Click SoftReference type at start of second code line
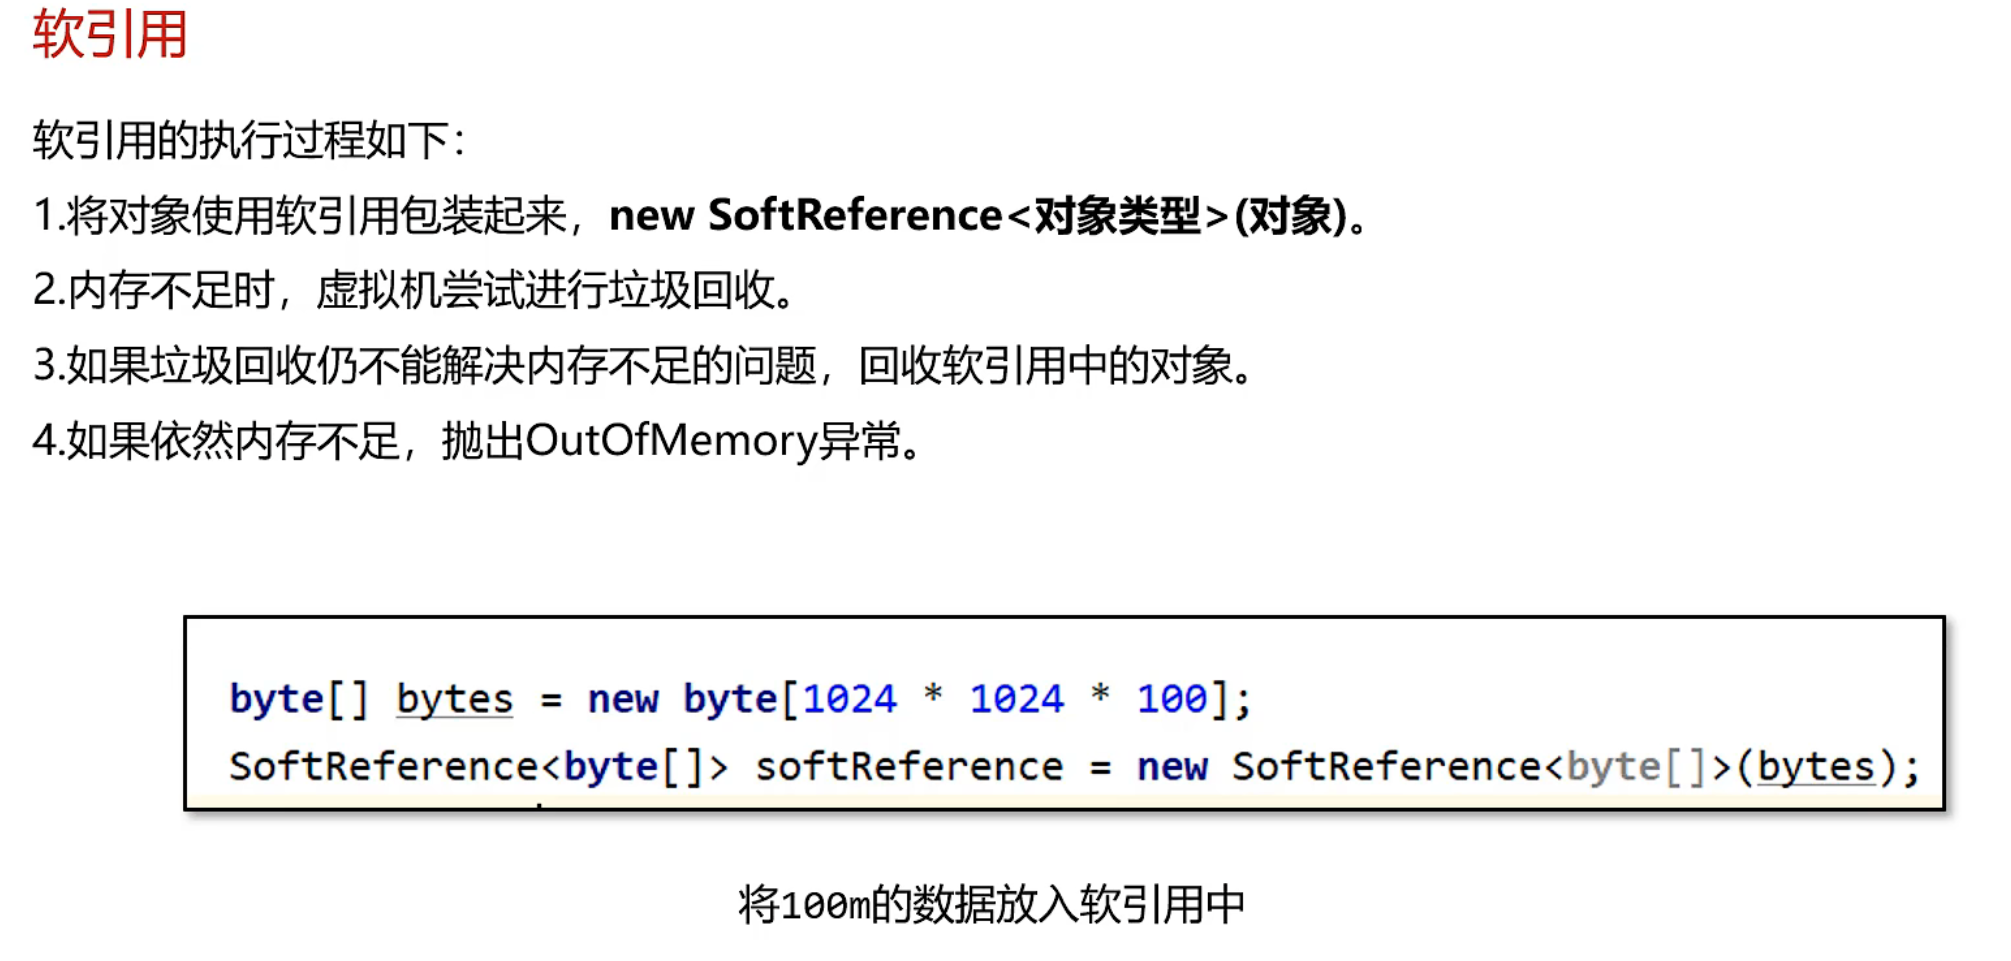Image resolution: width=2011 pixels, height=961 pixels. coord(384,767)
